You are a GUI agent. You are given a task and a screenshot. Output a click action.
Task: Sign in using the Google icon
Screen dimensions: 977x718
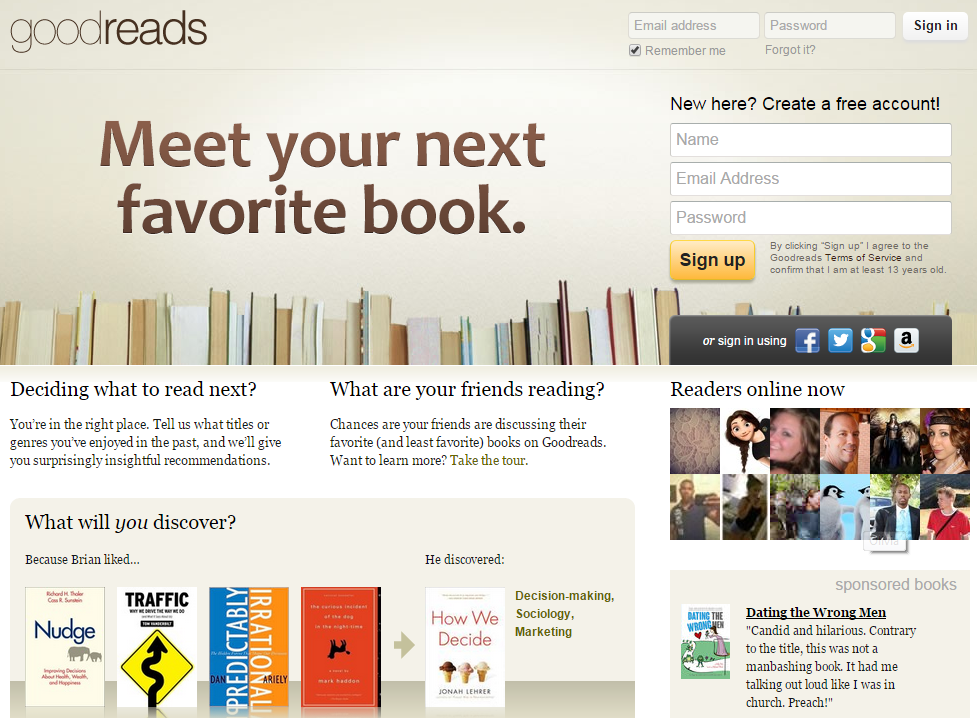click(873, 340)
